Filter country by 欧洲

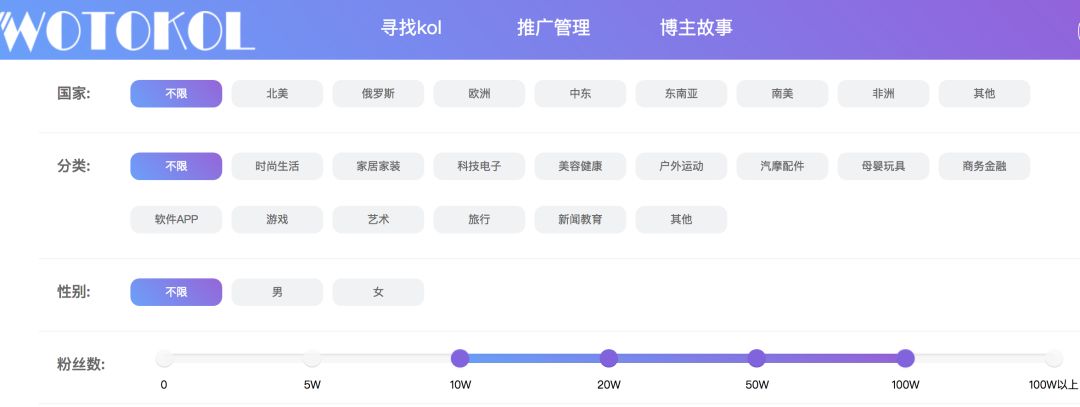tap(479, 94)
